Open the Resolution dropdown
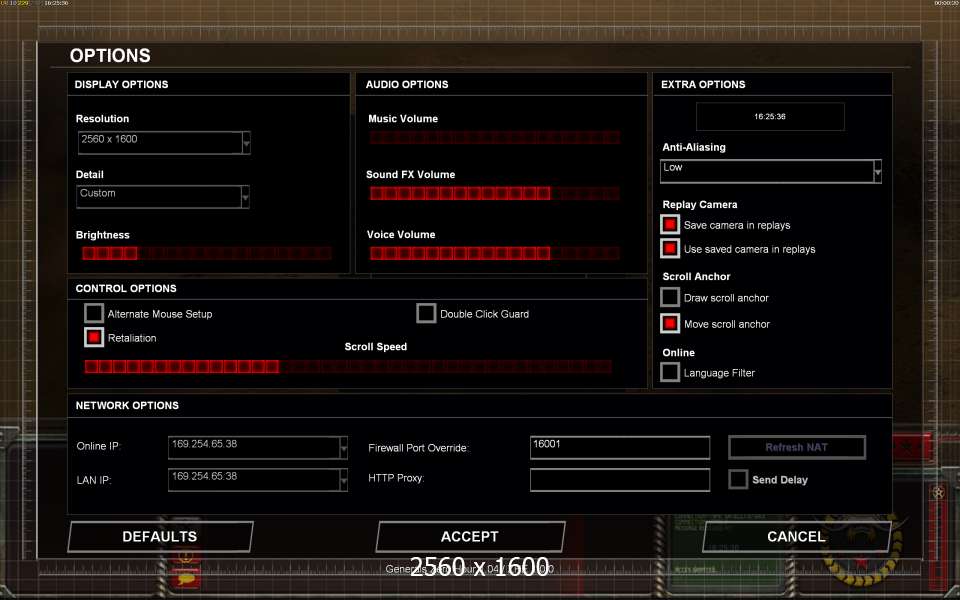 pos(164,143)
